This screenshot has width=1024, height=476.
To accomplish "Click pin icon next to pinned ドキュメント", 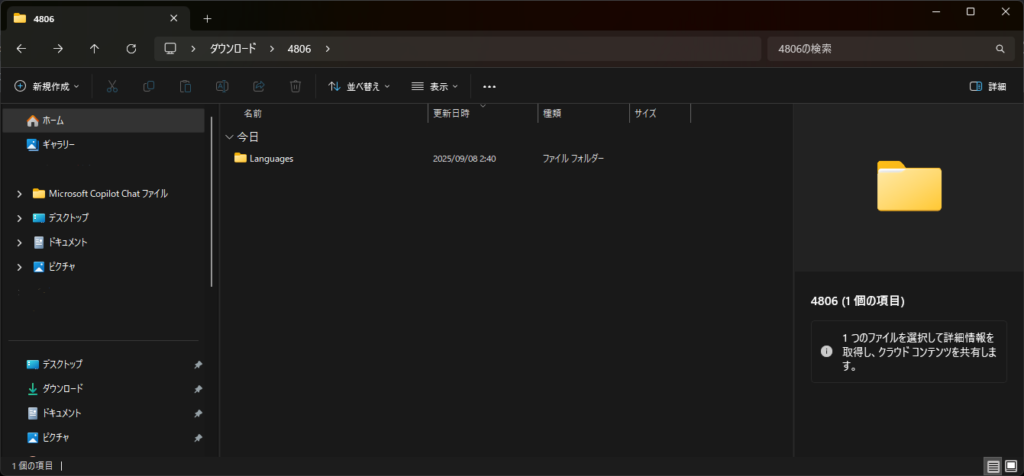I will (198, 414).
